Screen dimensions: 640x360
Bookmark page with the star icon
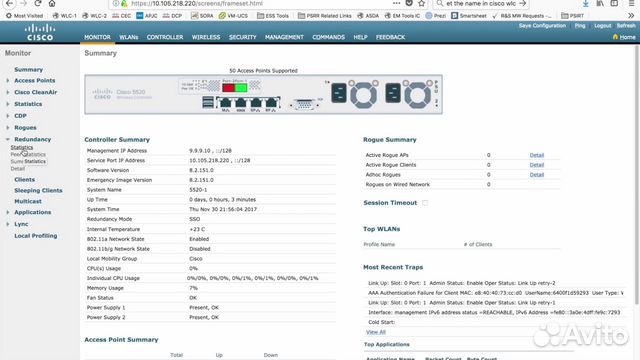(422, 3)
